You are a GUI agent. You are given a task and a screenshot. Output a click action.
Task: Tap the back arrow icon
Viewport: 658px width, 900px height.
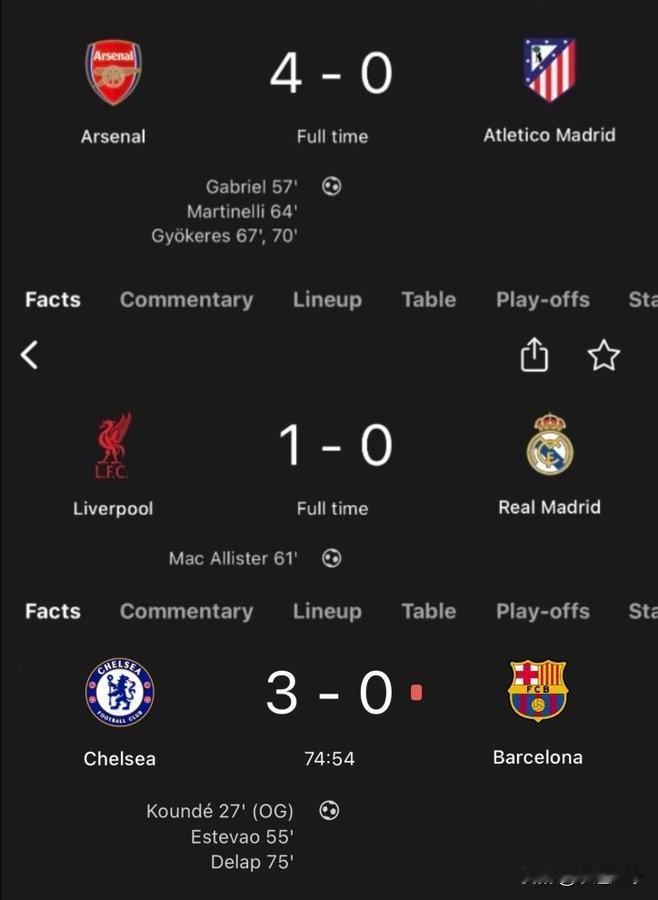pos(29,355)
